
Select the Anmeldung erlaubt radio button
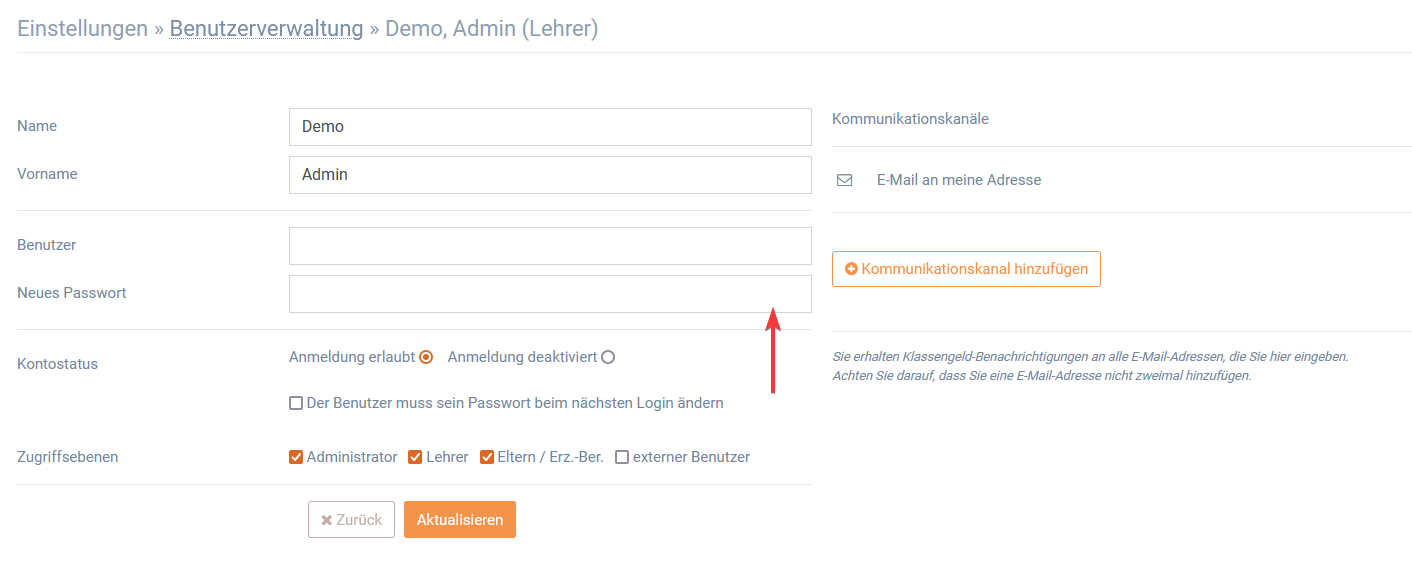pos(426,357)
